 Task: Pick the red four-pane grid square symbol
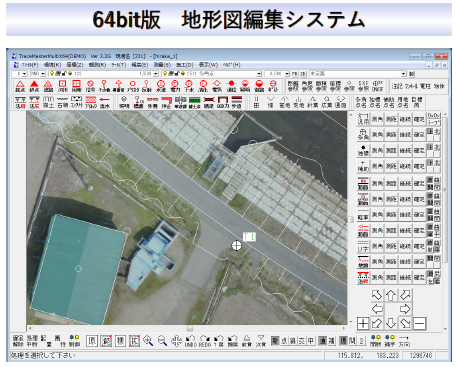(76, 86)
